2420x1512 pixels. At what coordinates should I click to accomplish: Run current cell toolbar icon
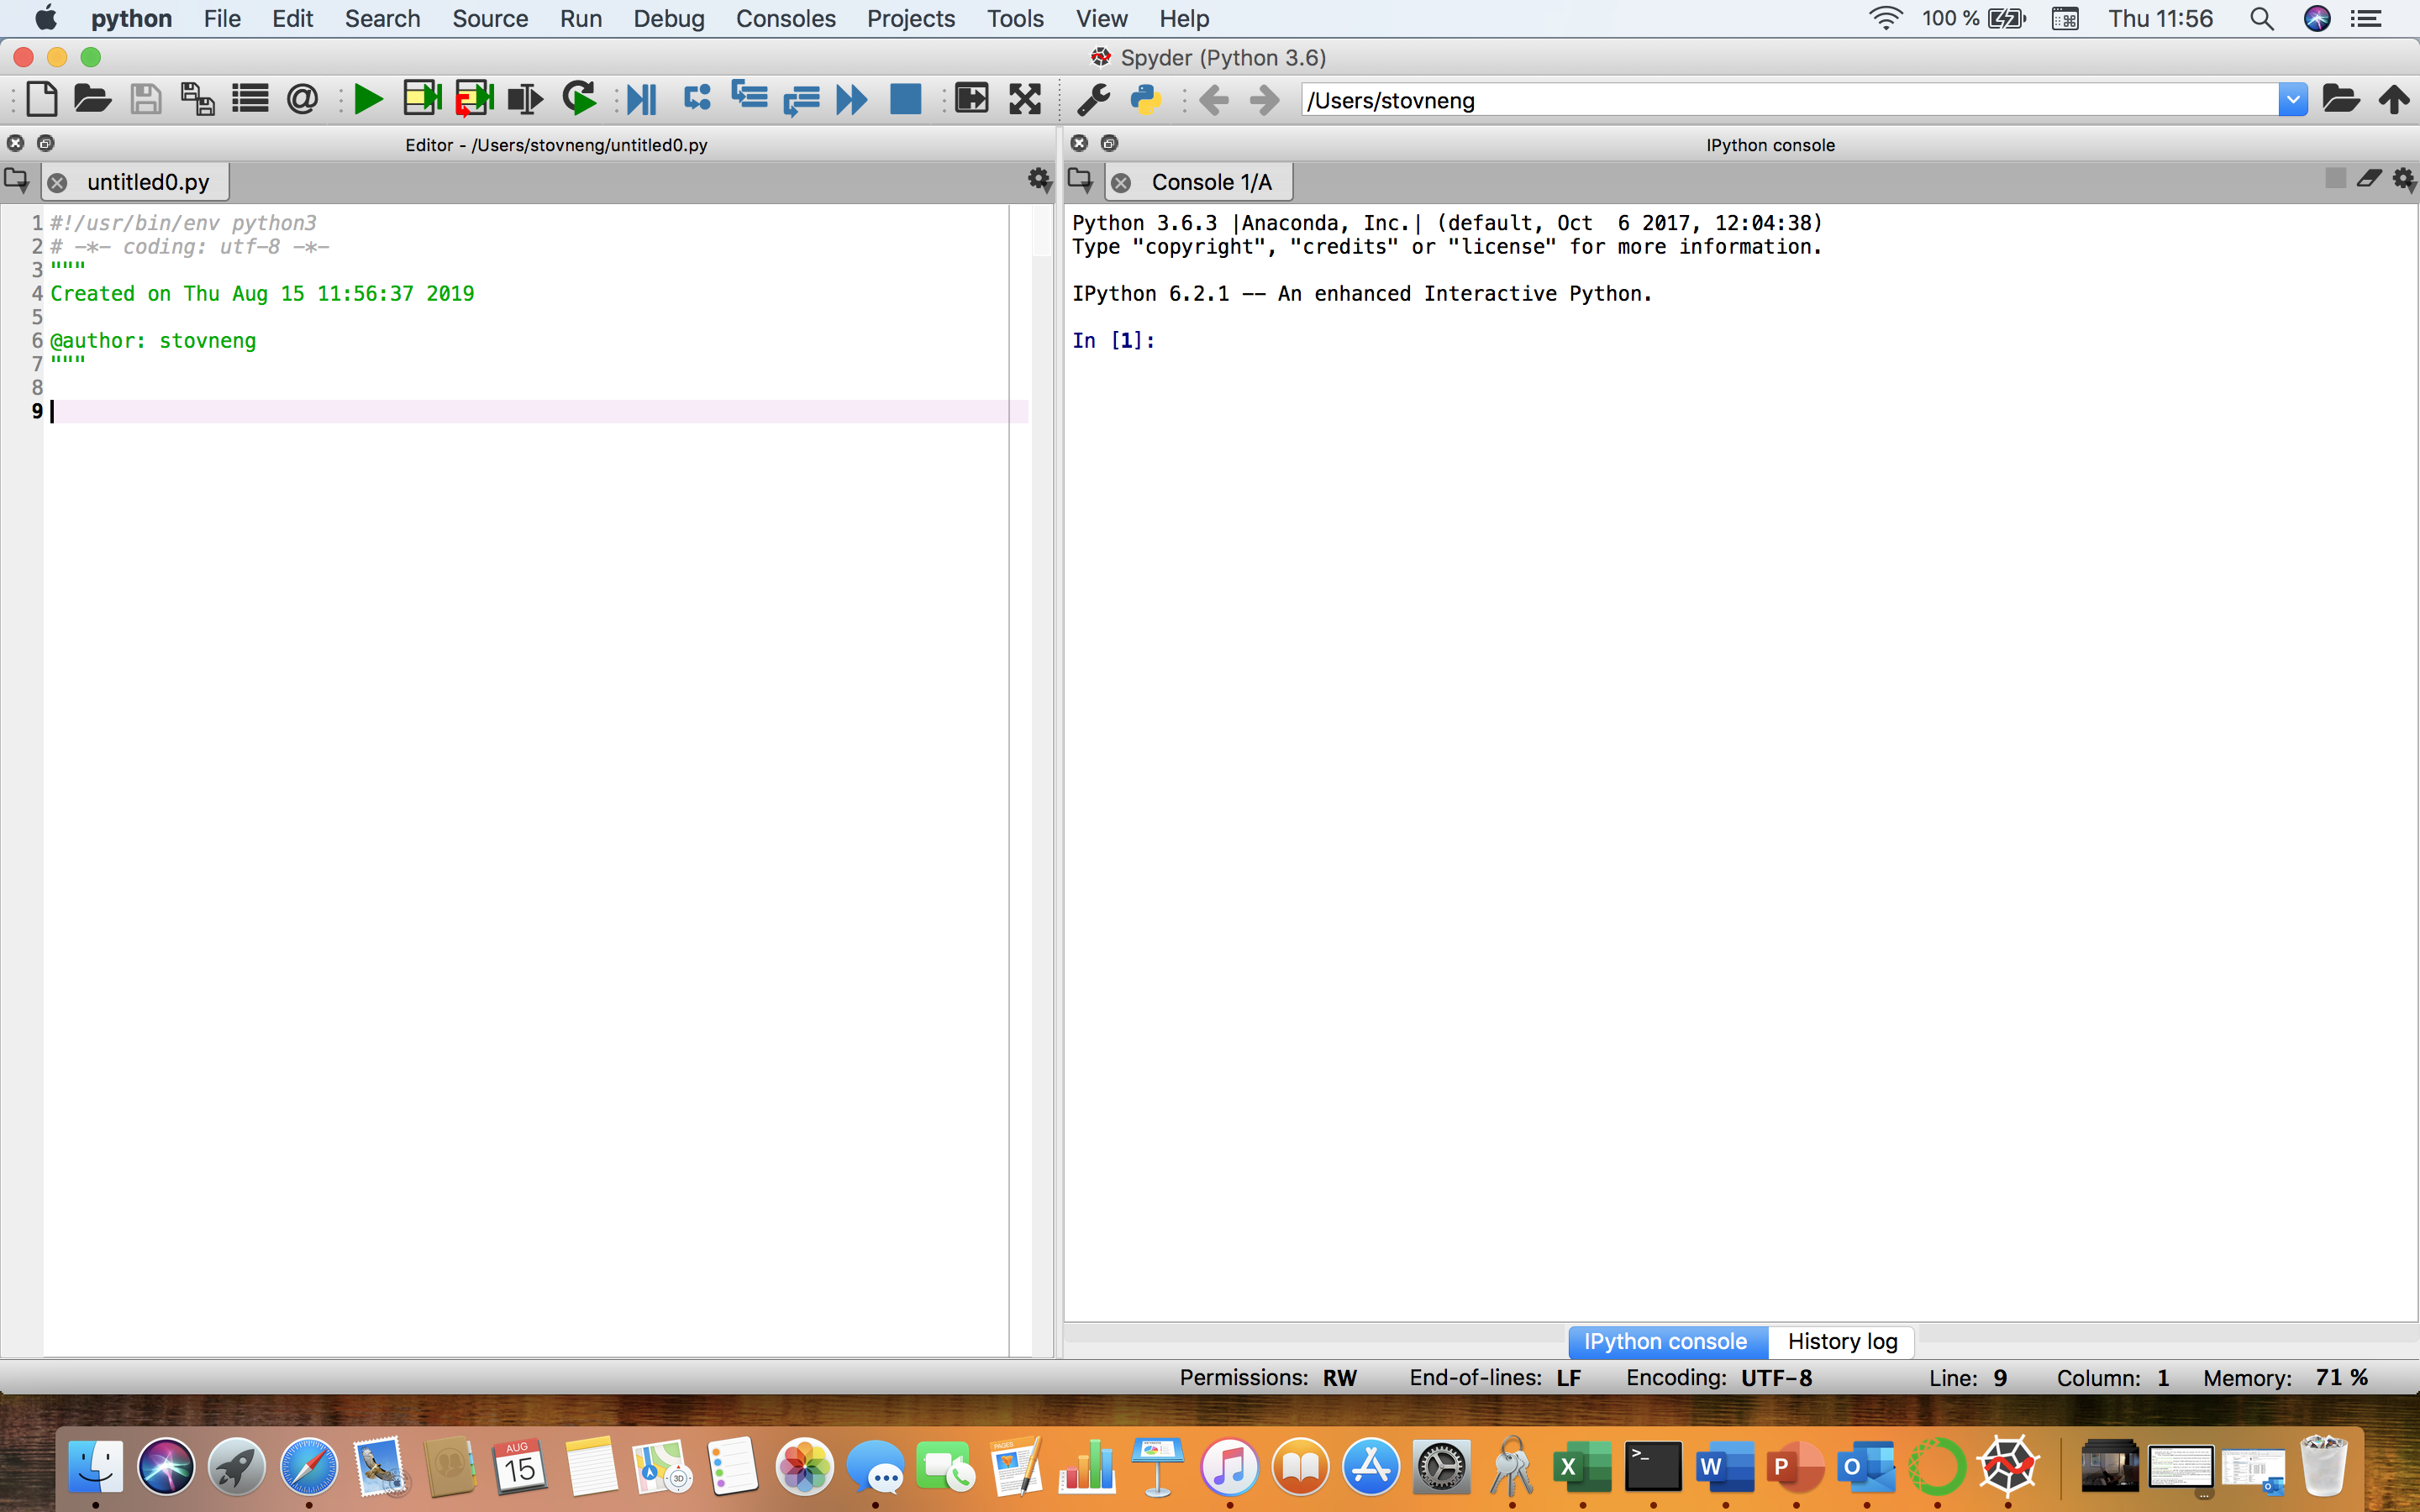pyautogui.click(x=422, y=98)
